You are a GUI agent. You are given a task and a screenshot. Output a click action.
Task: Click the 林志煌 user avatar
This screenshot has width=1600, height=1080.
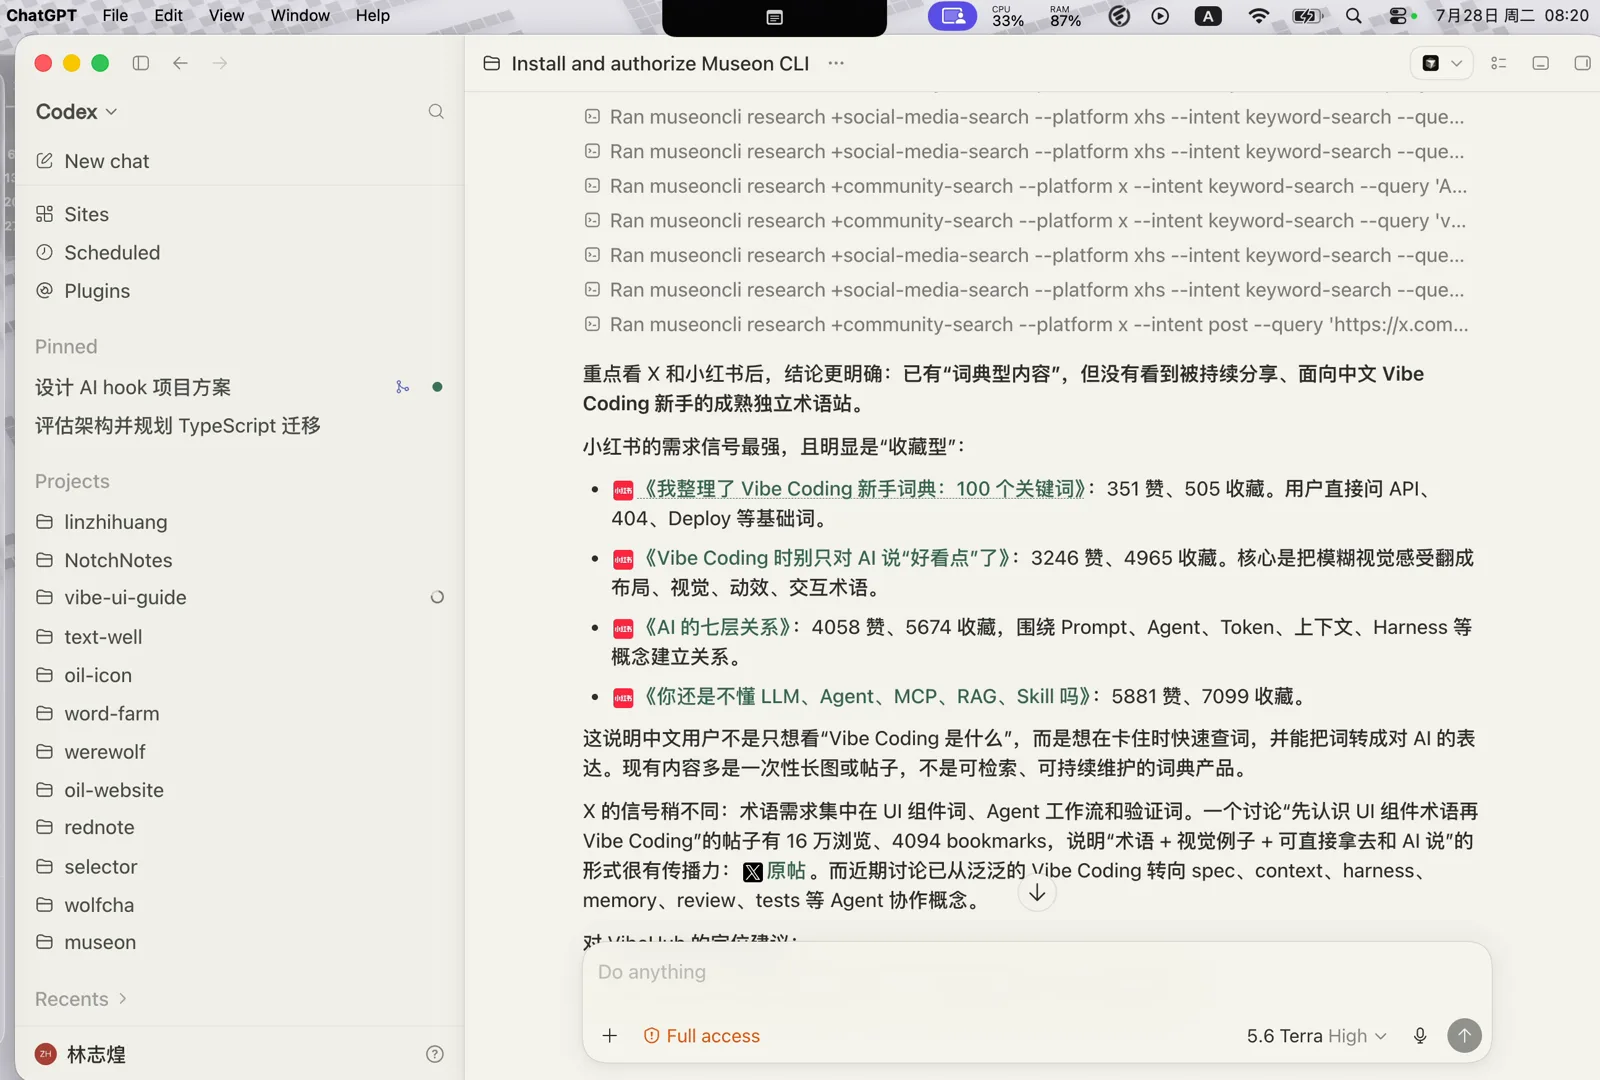45,1054
